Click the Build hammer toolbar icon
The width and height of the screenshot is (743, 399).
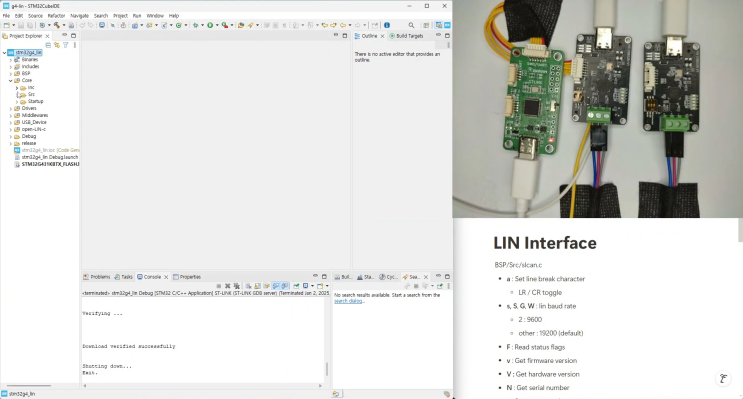coord(57,25)
